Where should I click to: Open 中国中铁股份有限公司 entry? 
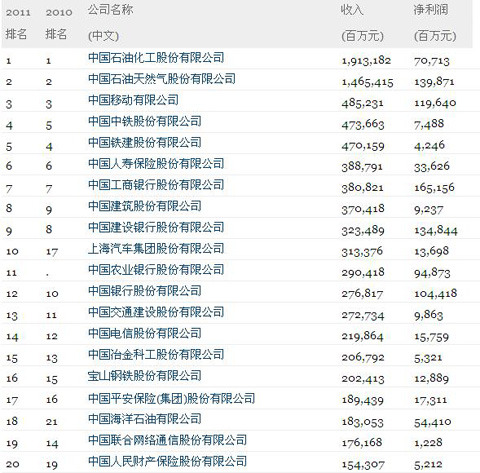145,121
